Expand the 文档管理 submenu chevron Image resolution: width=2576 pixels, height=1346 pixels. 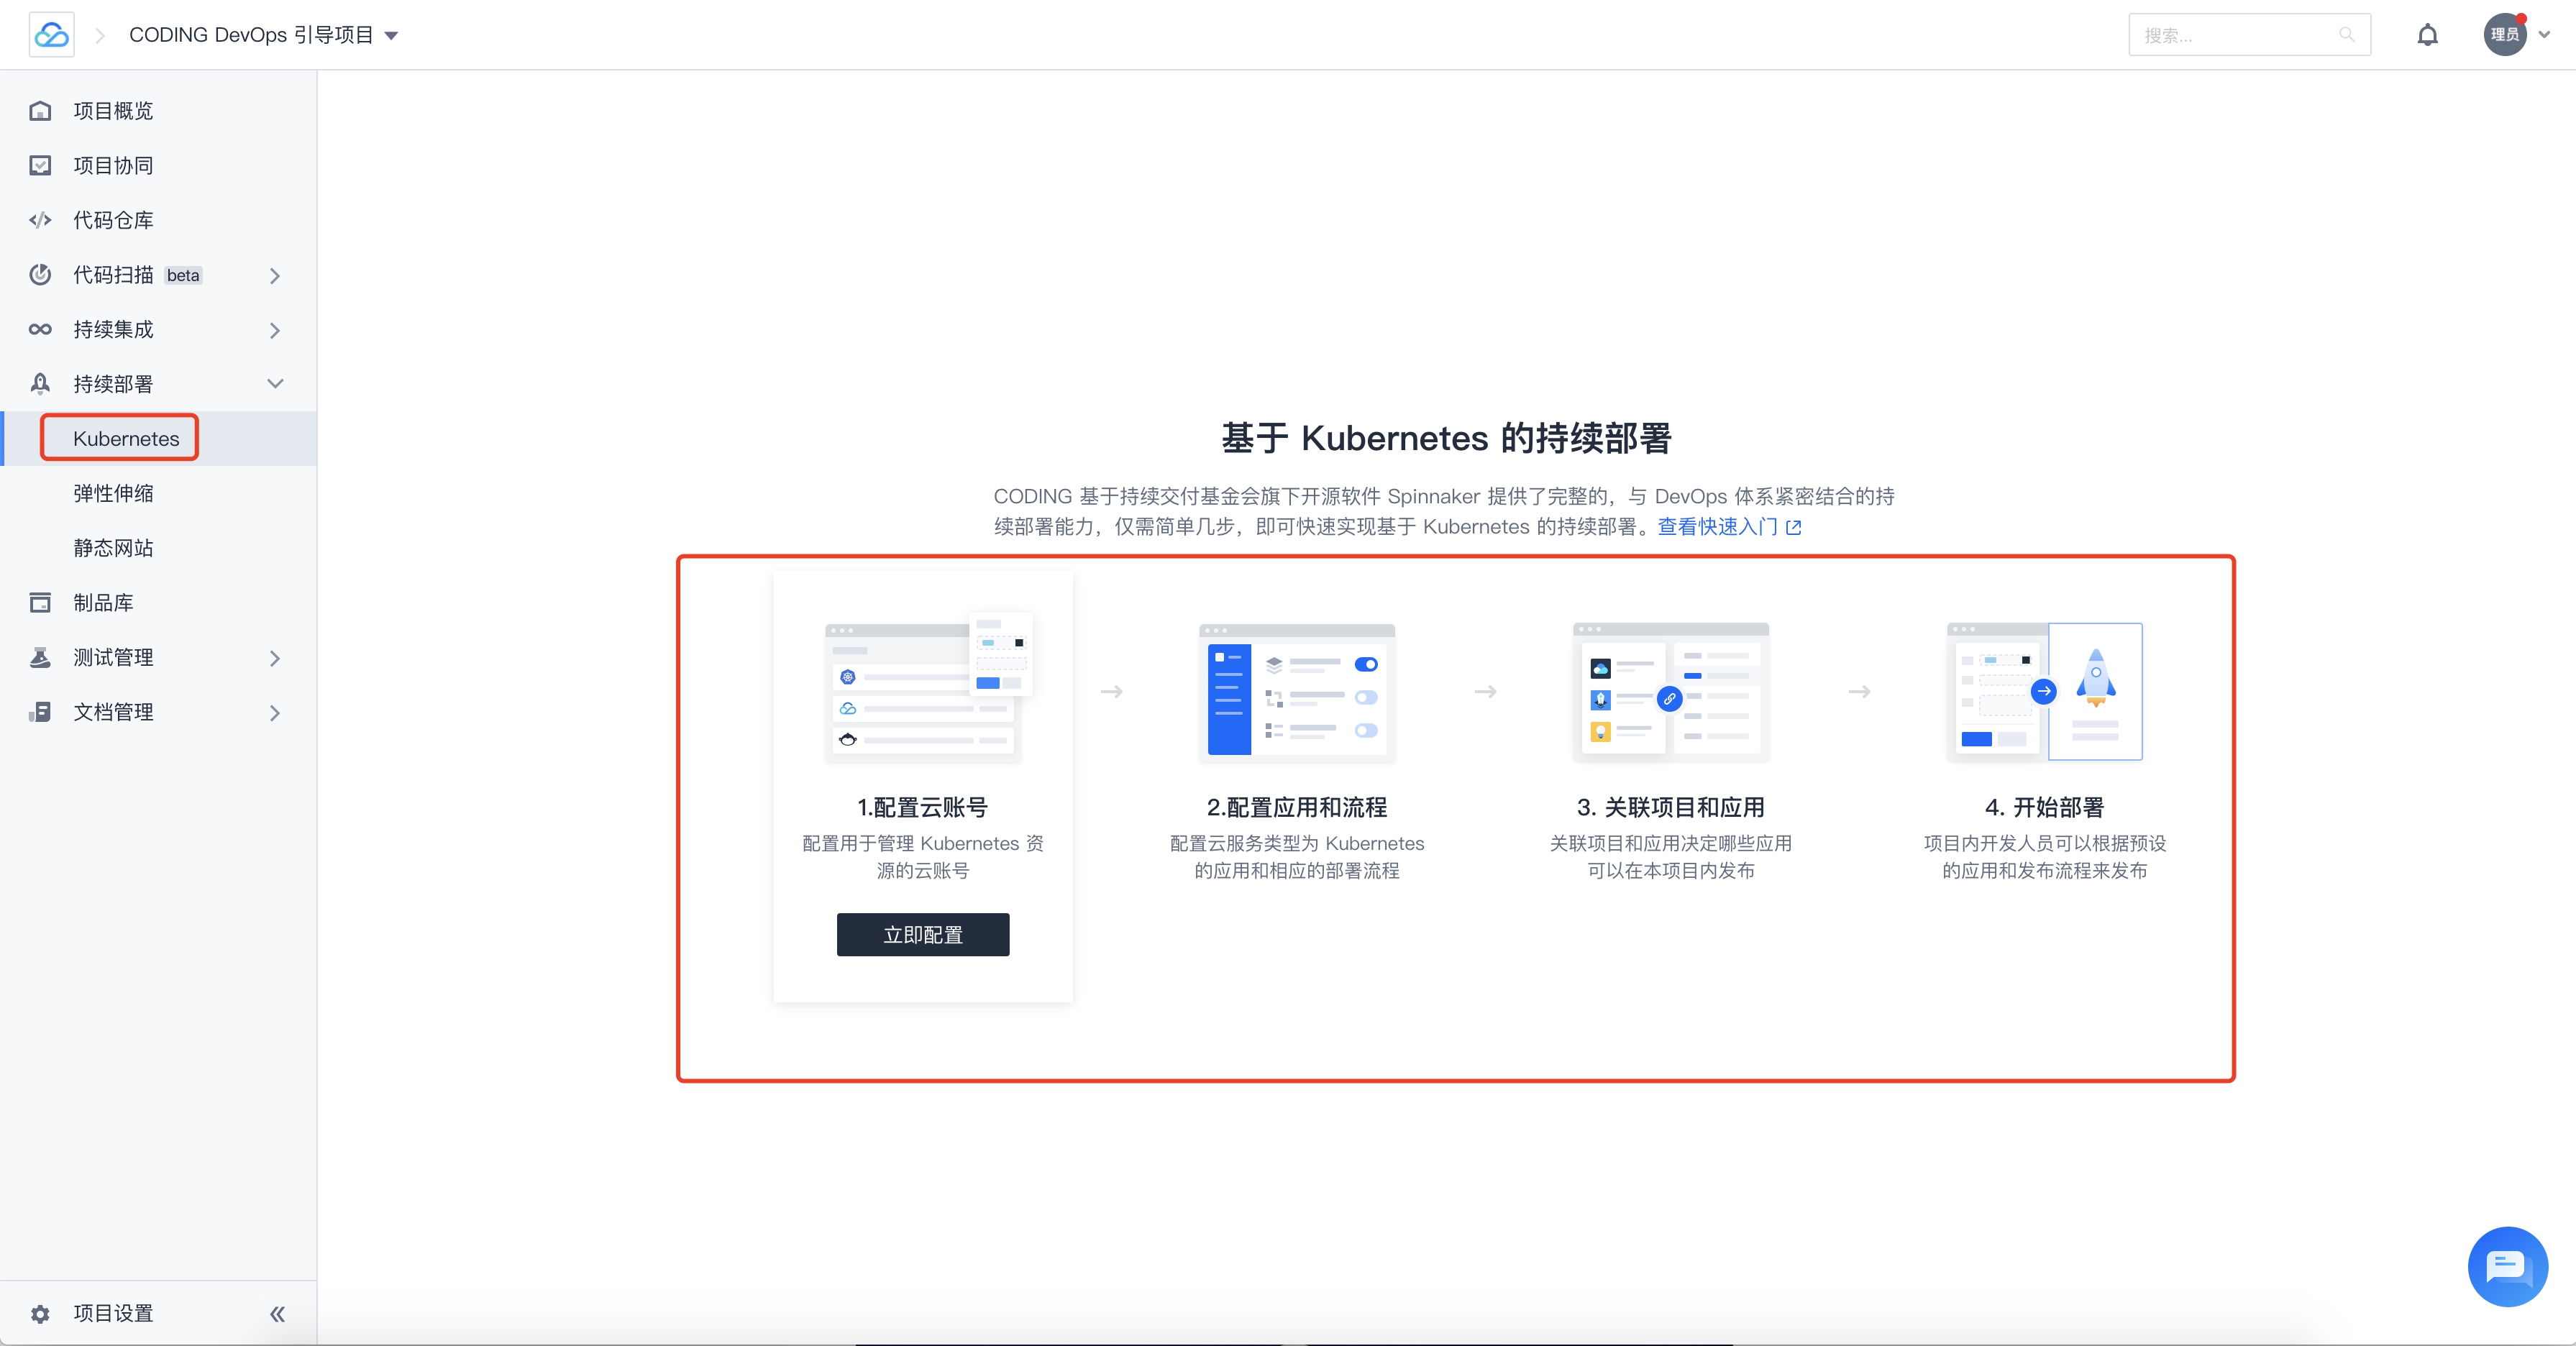[x=275, y=713]
